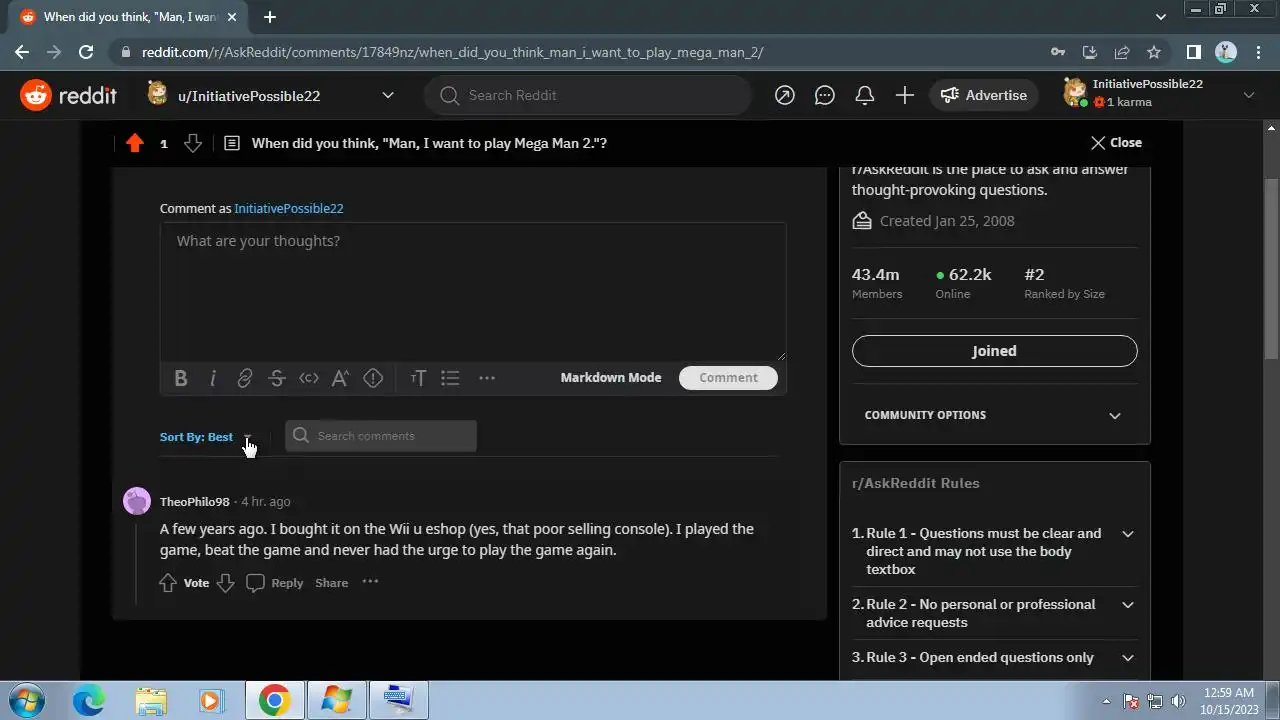Screen dimensions: 1280x720
Task: Open the u/InitiativePossible22 community dropdown
Action: (x=270, y=95)
